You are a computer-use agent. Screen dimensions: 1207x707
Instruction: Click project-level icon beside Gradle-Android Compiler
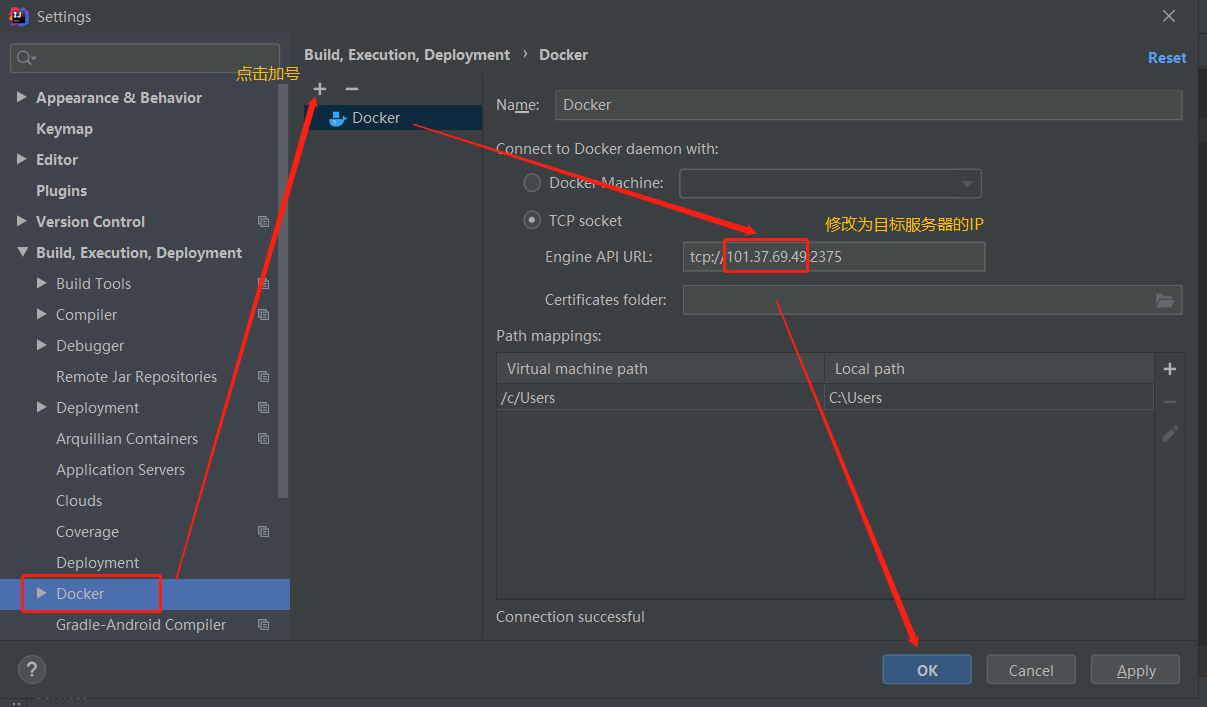tap(263, 625)
